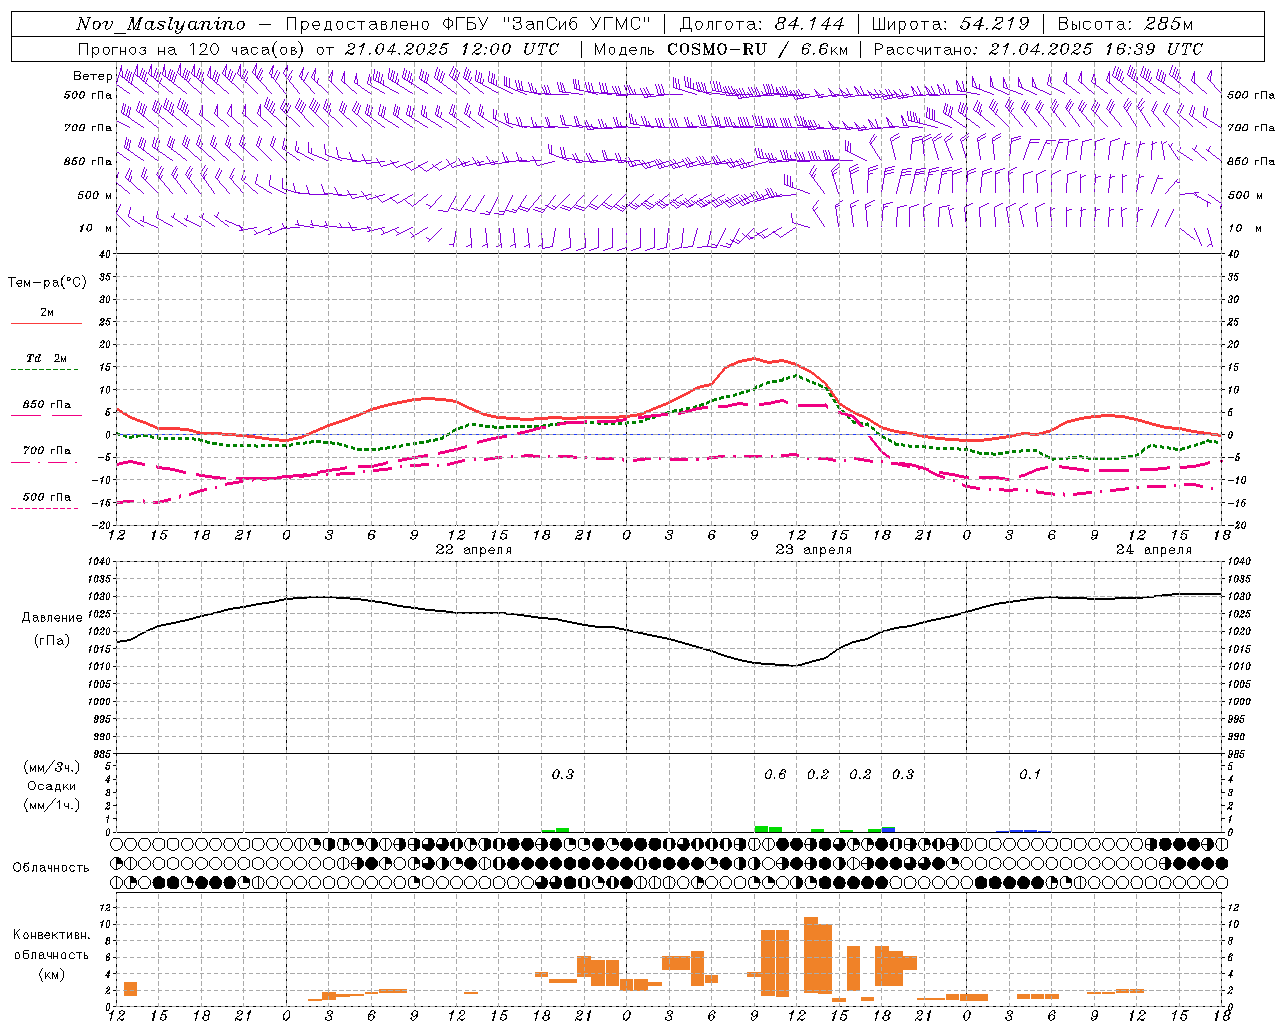Screen dimensions: 1280x1024
Task: Click the Ветер label of the wind panel
Action: coord(93,76)
